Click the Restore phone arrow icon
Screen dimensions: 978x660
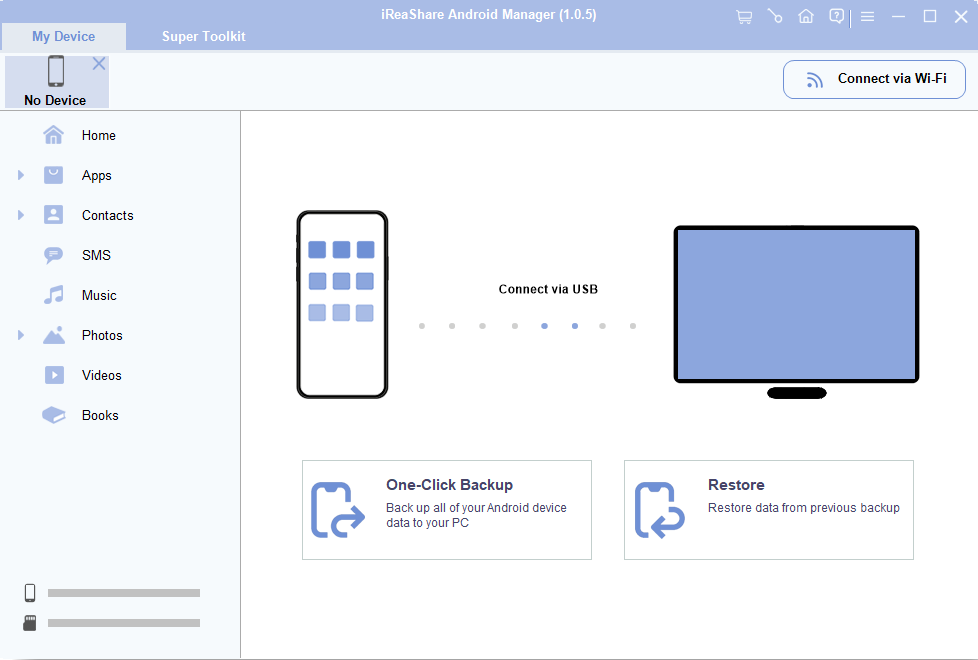click(x=659, y=510)
